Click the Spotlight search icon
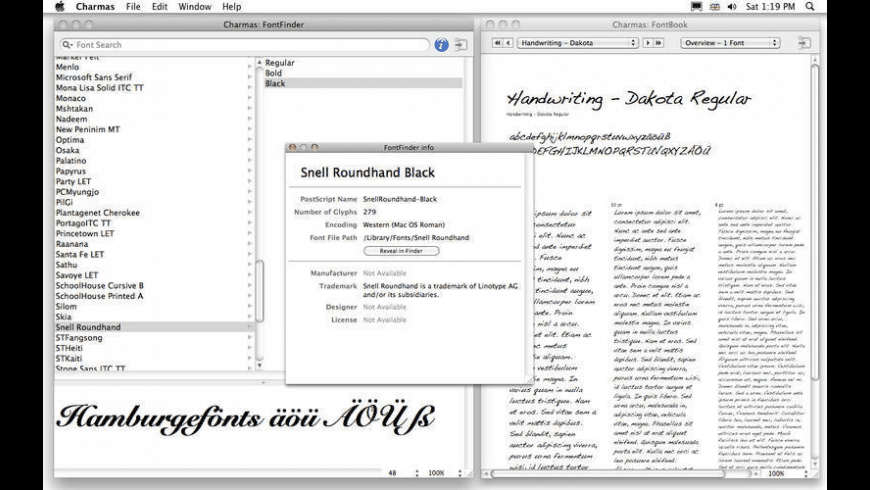The width and height of the screenshot is (870, 490). 810,7
